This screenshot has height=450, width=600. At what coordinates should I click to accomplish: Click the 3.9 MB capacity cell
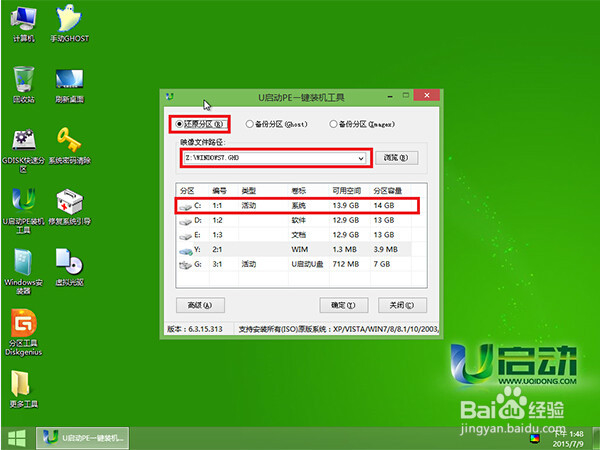tap(386, 249)
